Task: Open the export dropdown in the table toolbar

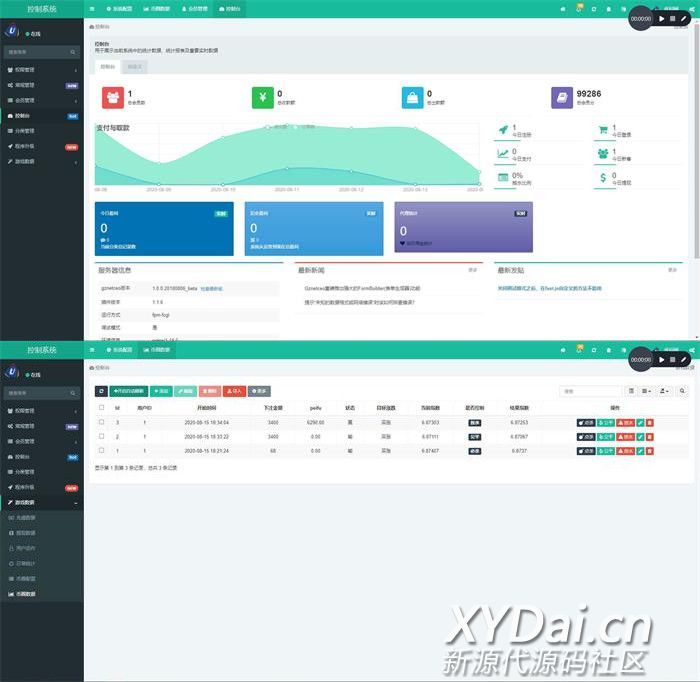Action: pyautogui.click(x=664, y=391)
